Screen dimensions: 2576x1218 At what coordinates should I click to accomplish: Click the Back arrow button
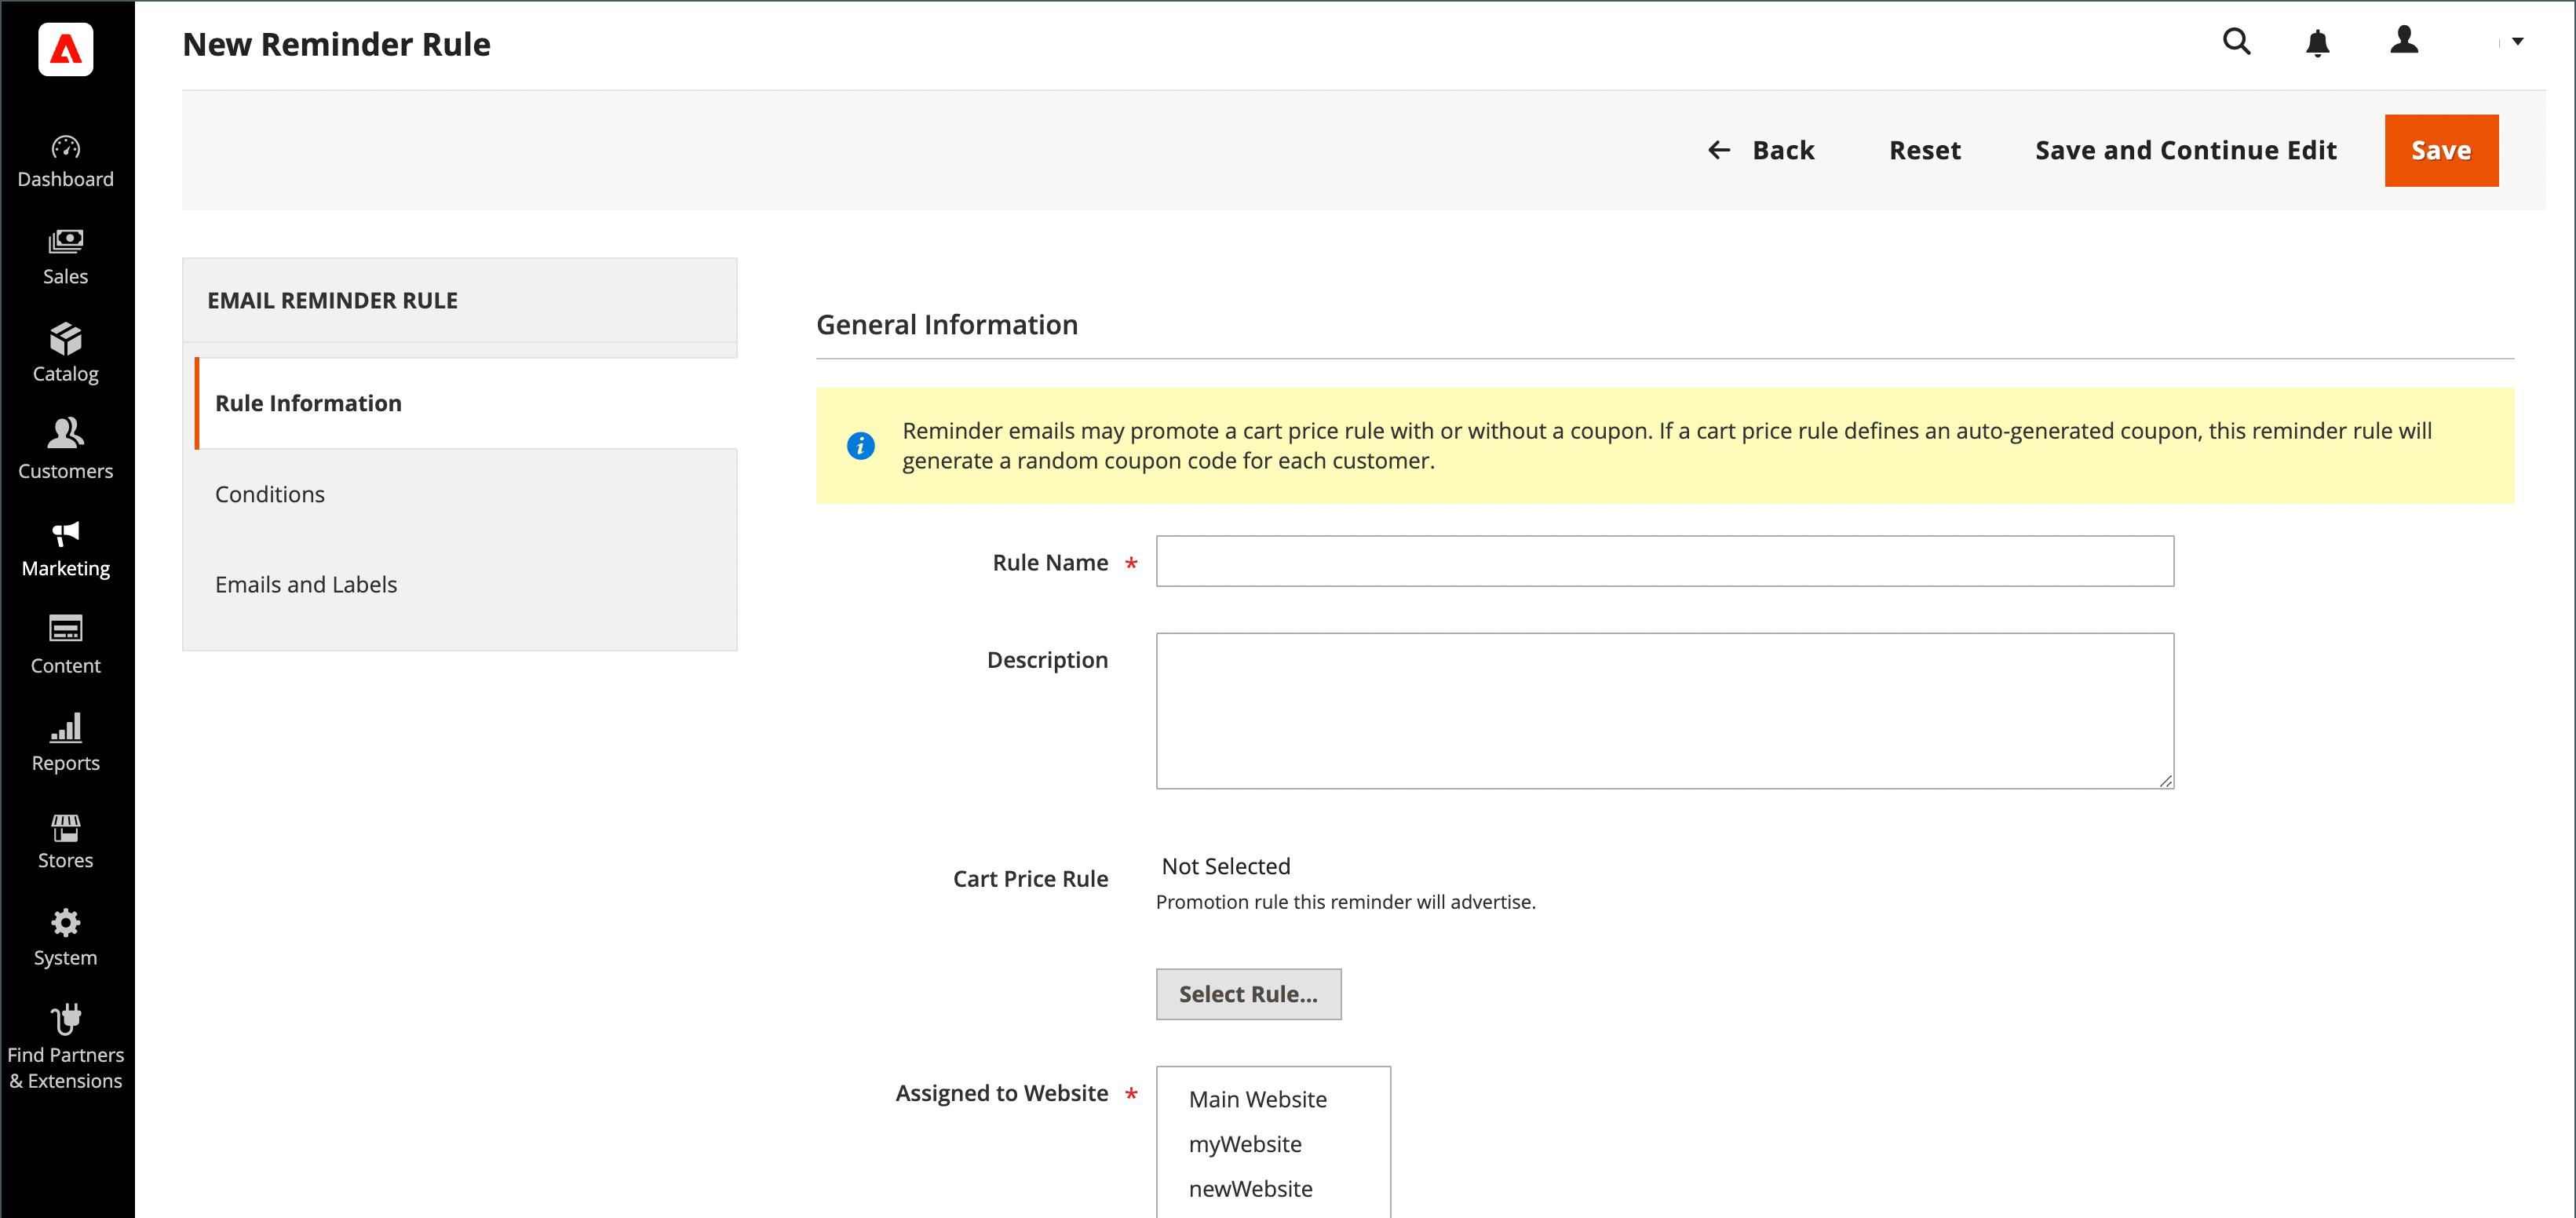(1761, 150)
